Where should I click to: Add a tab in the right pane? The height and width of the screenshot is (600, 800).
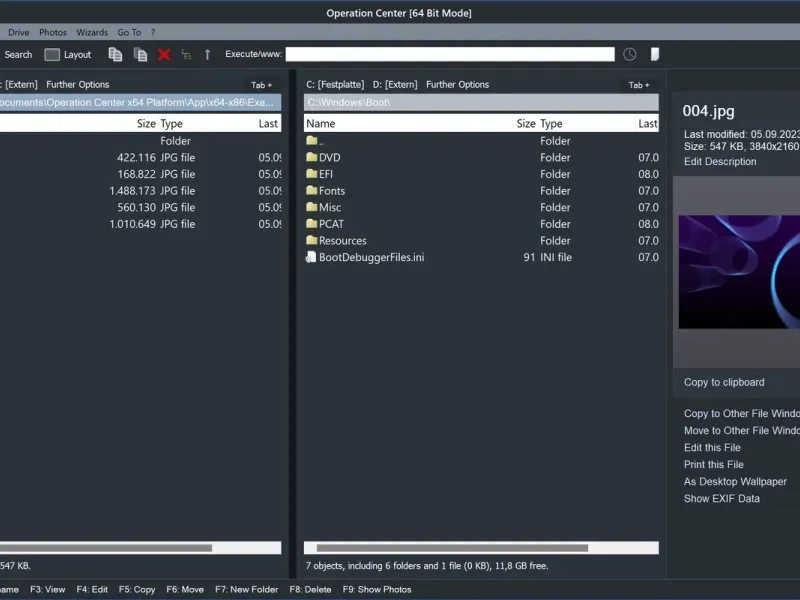[x=639, y=85]
